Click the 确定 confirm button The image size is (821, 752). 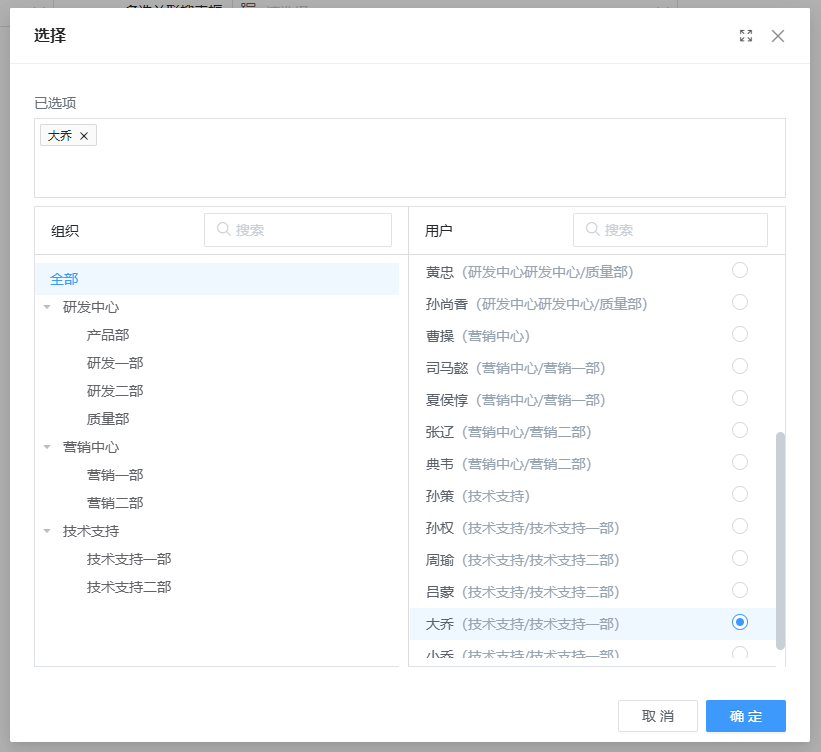point(745,716)
